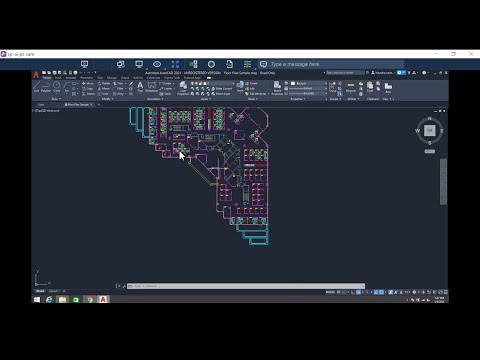480x360 pixels.
Task: Click the Scale tool
Action: click(103, 94)
